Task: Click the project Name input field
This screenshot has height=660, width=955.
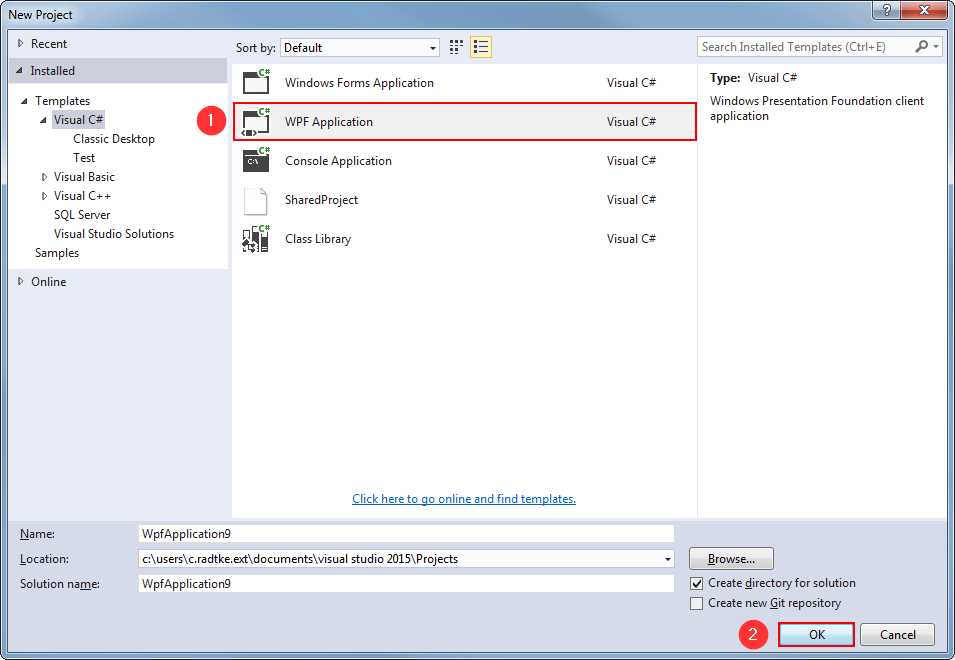Action: [x=406, y=533]
